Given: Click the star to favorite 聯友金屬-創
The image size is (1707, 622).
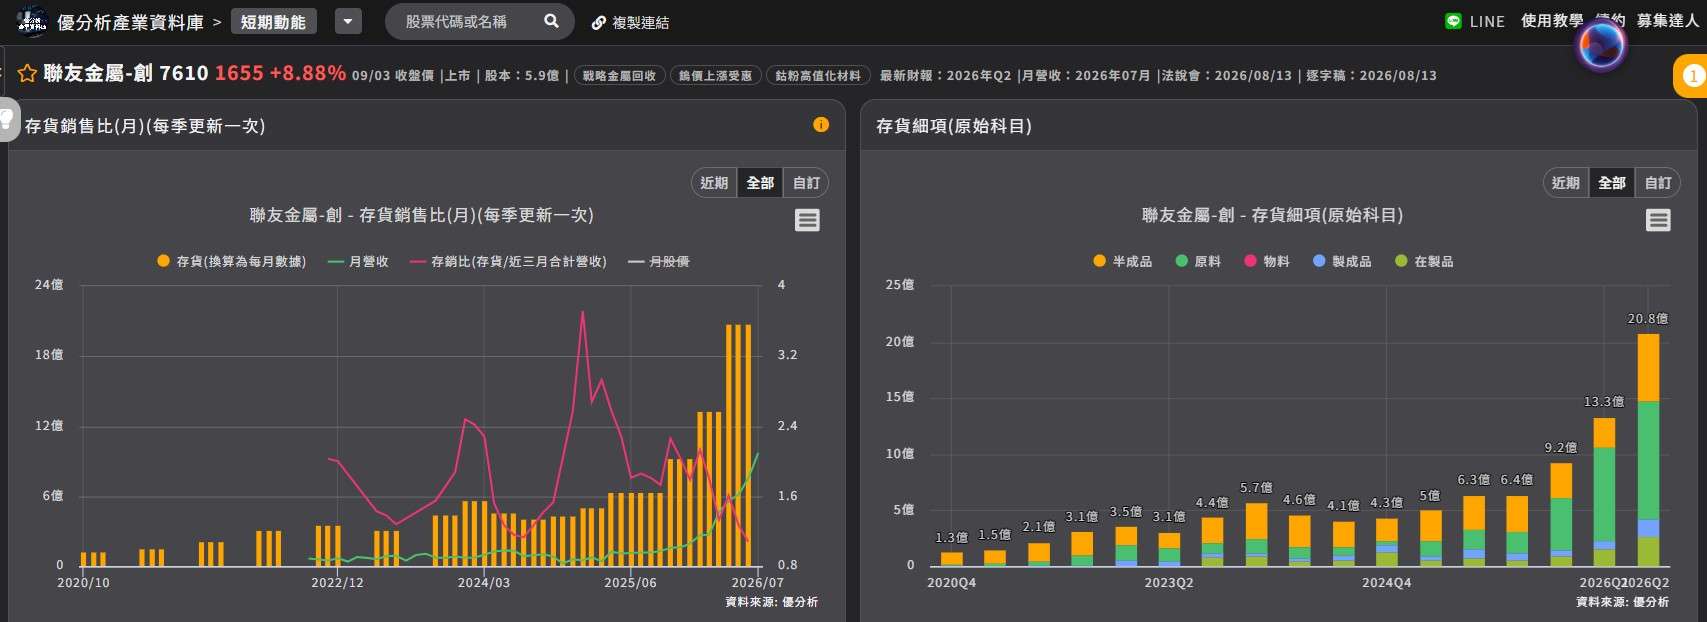Looking at the screenshot, I should point(27,73).
